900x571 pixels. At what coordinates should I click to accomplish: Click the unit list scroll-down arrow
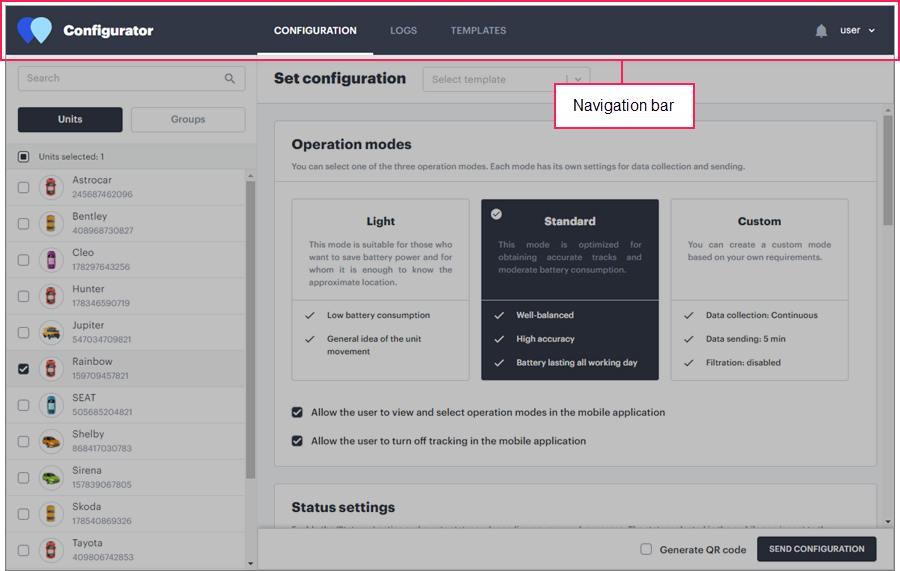pyautogui.click(x=250, y=564)
